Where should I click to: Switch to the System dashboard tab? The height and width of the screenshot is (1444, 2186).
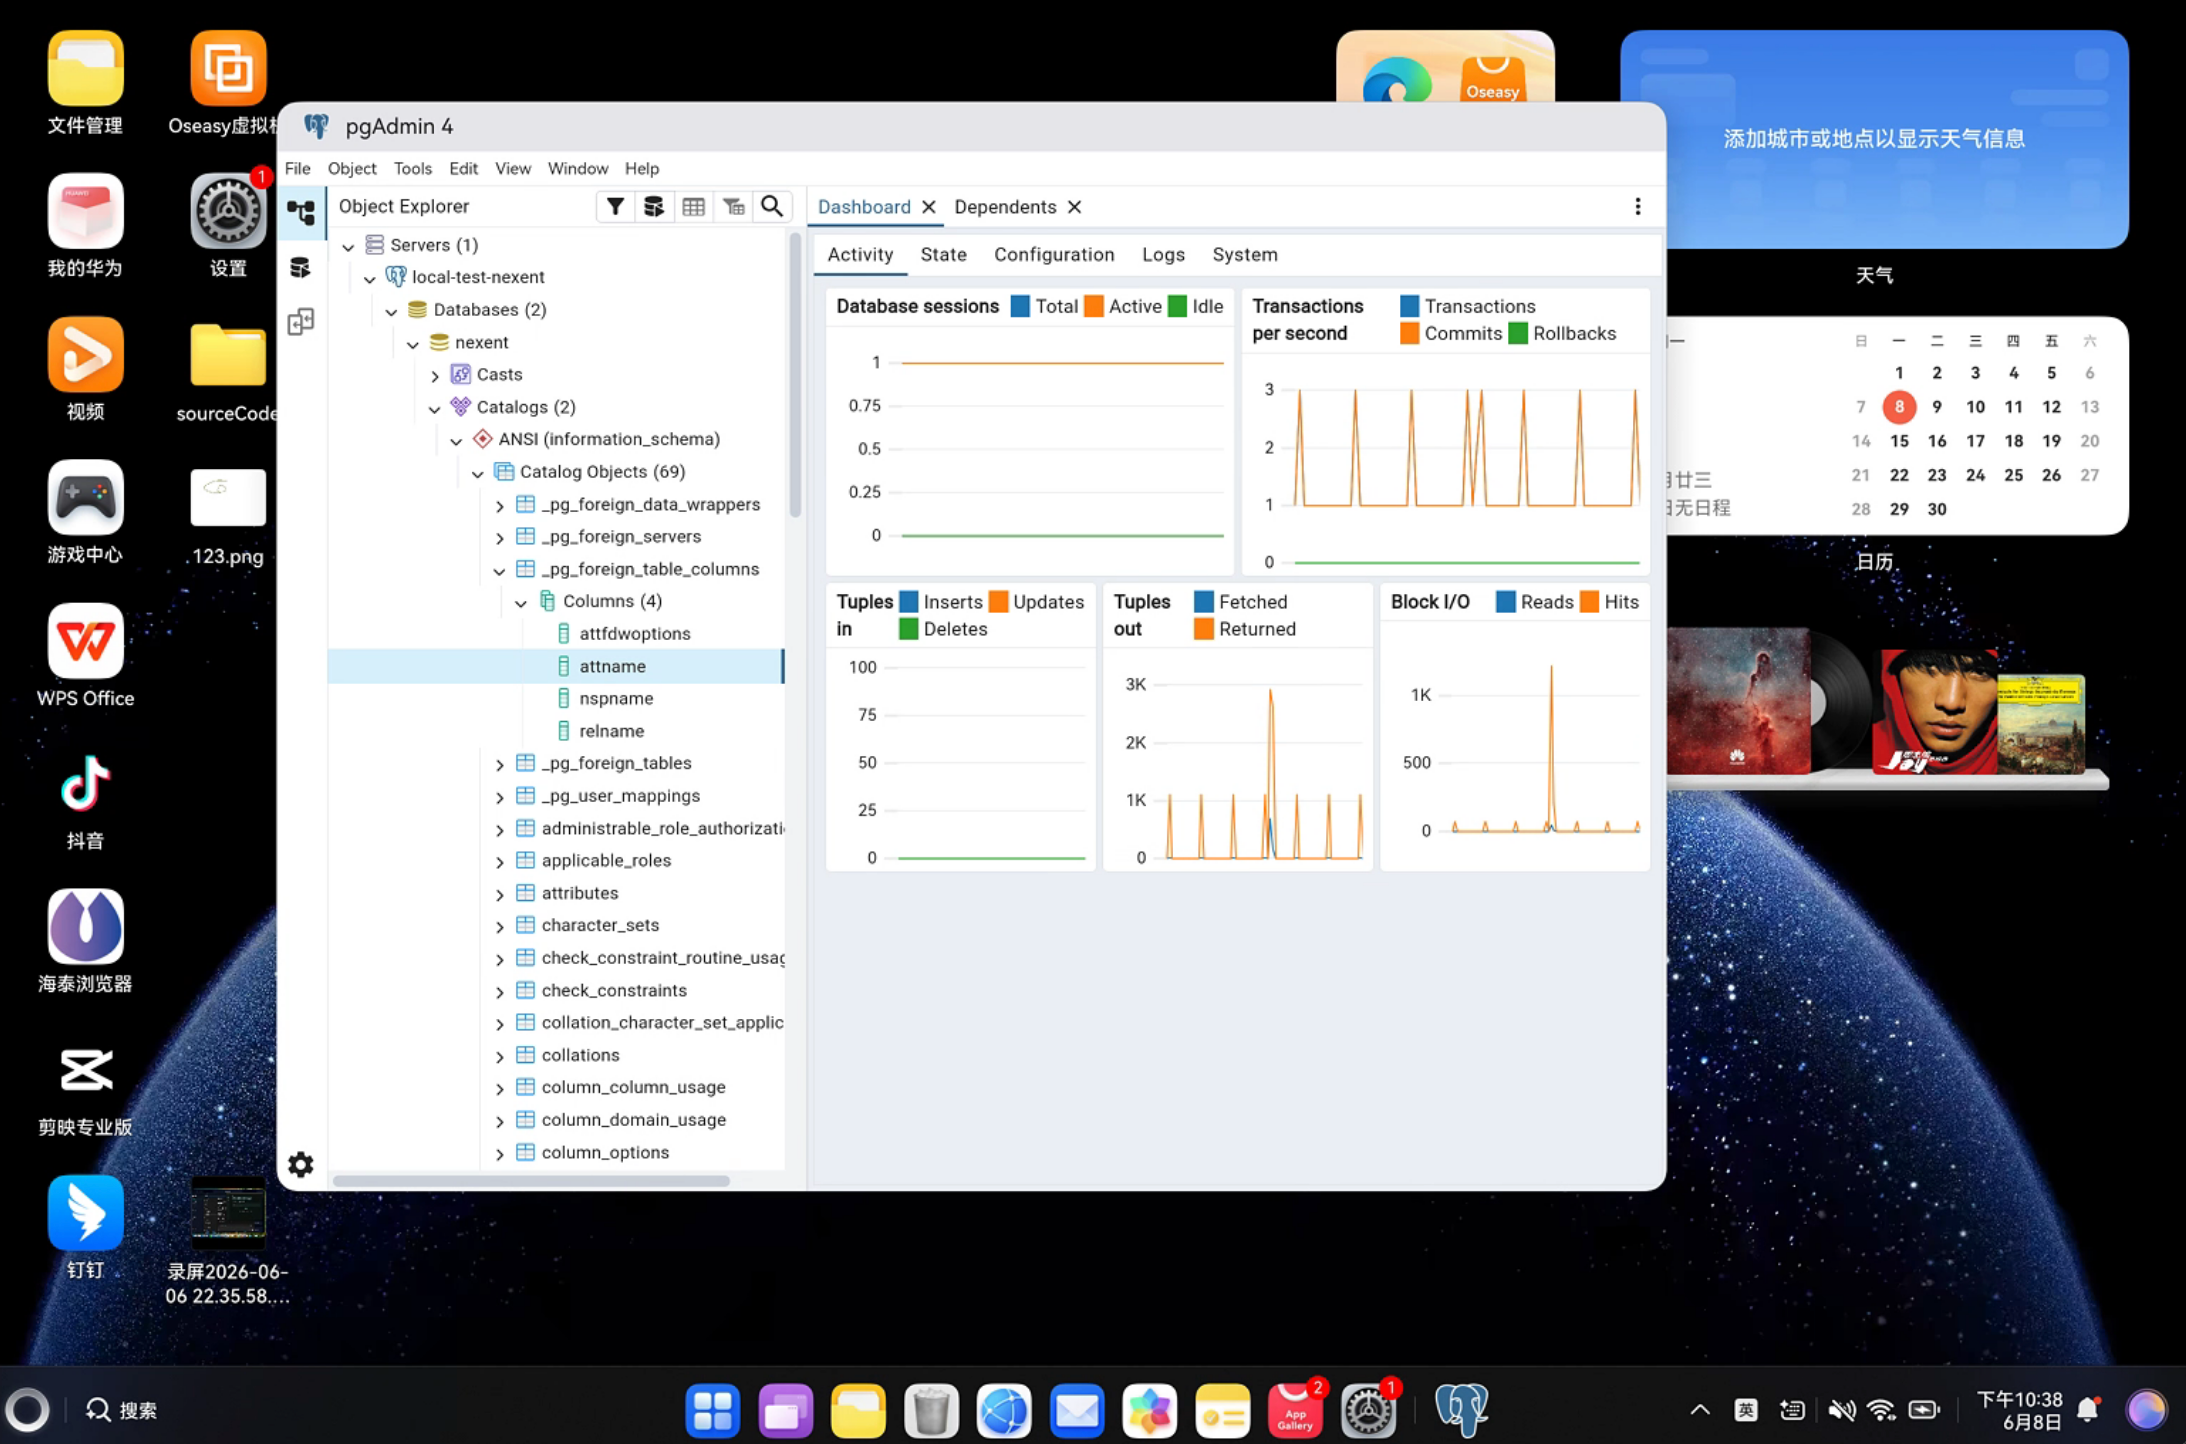[1245, 254]
